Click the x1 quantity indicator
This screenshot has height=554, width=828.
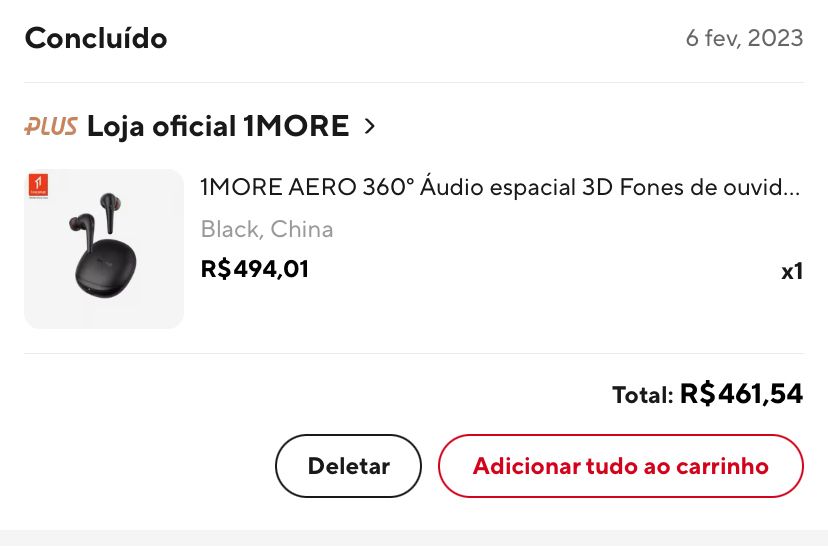click(x=792, y=271)
